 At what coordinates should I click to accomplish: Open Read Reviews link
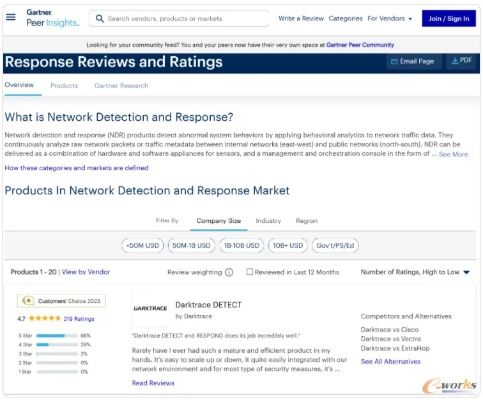[153, 383]
